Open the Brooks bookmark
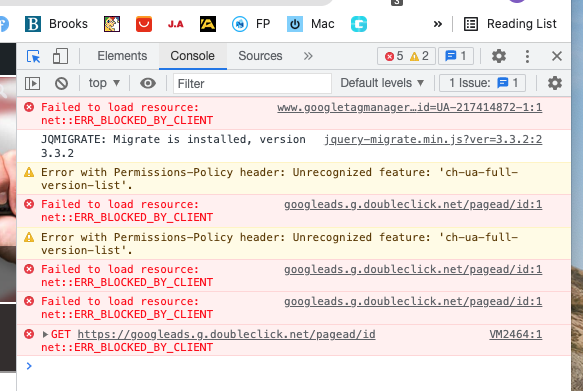Screen dimensions: 583x391 click(x=57, y=24)
